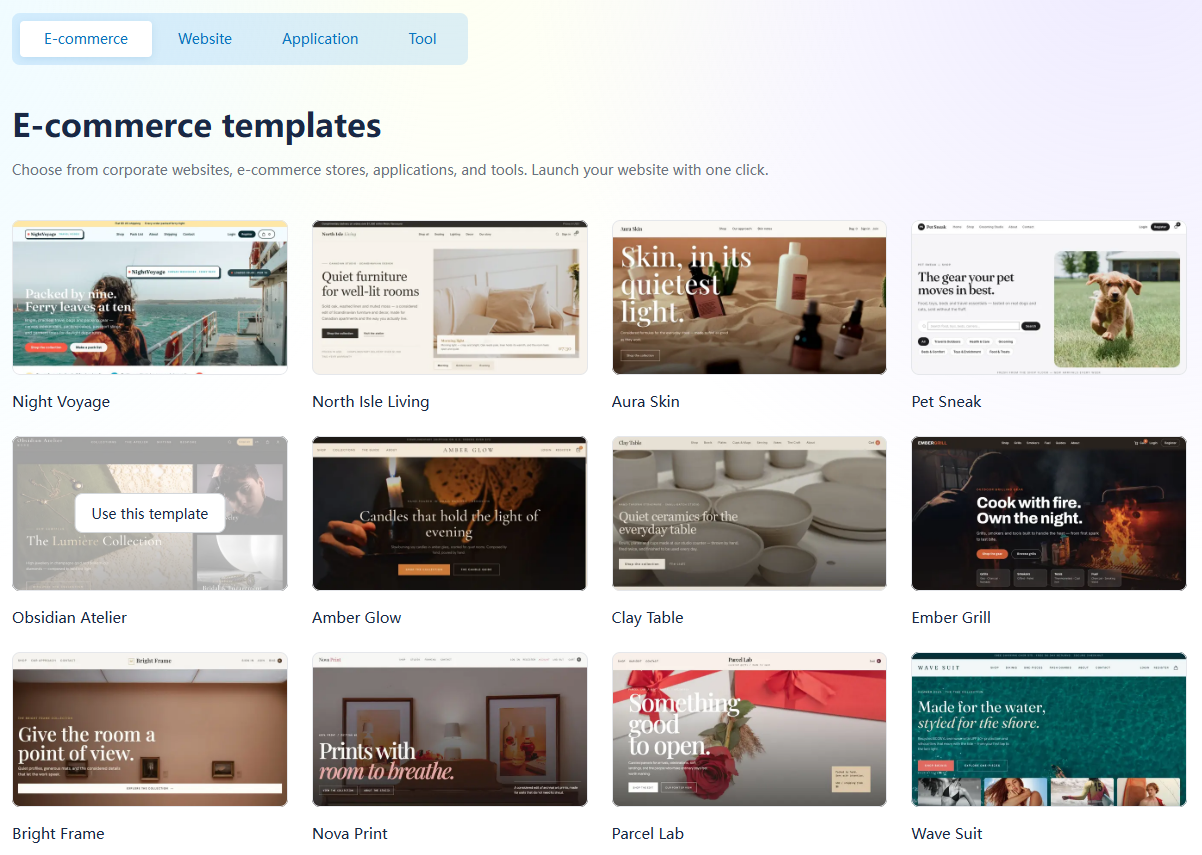
Task: Open the Amber Glow template preview
Action: [450, 513]
